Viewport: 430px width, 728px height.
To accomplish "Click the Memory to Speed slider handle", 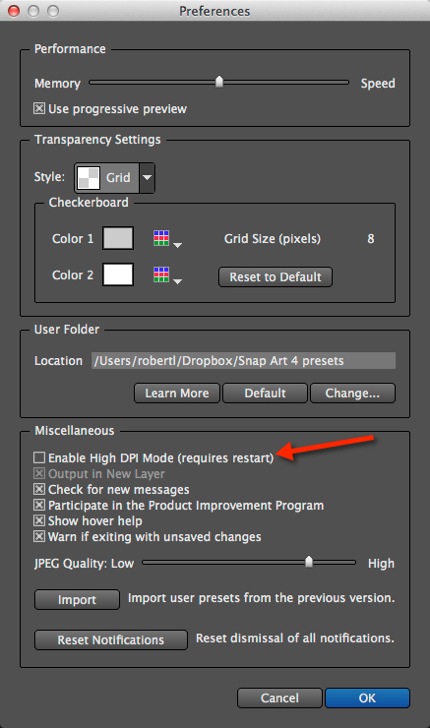I will point(219,82).
